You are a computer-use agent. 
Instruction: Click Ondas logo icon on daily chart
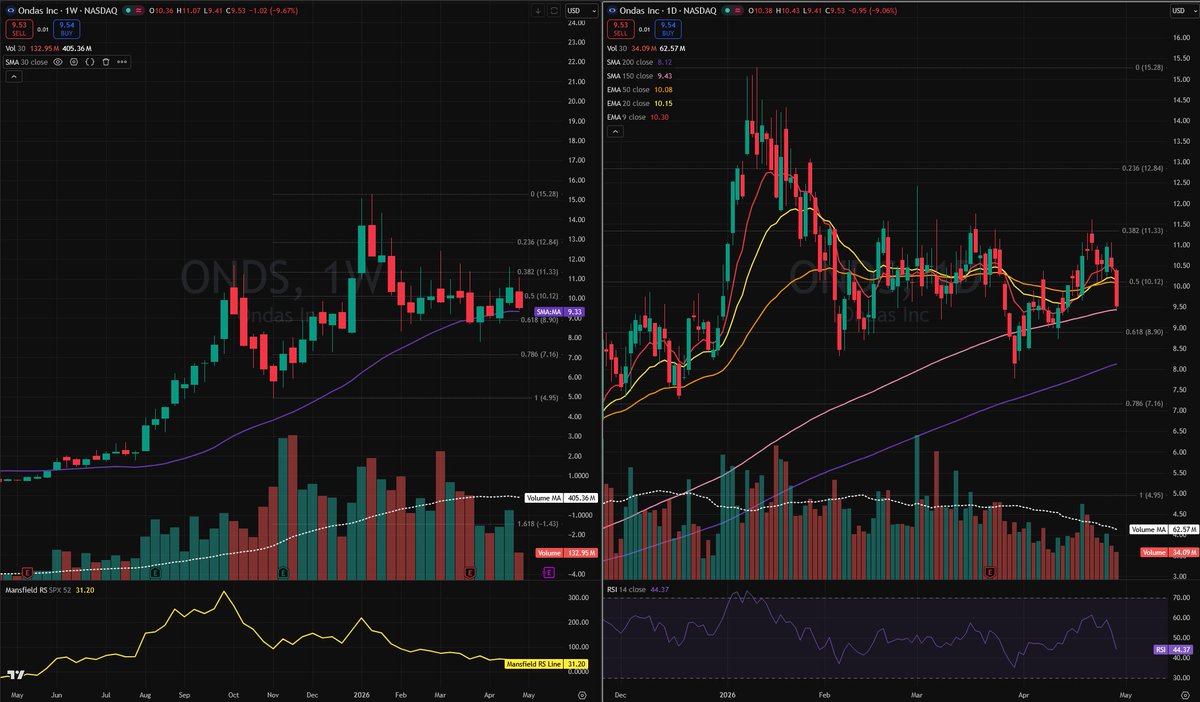point(612,11)
